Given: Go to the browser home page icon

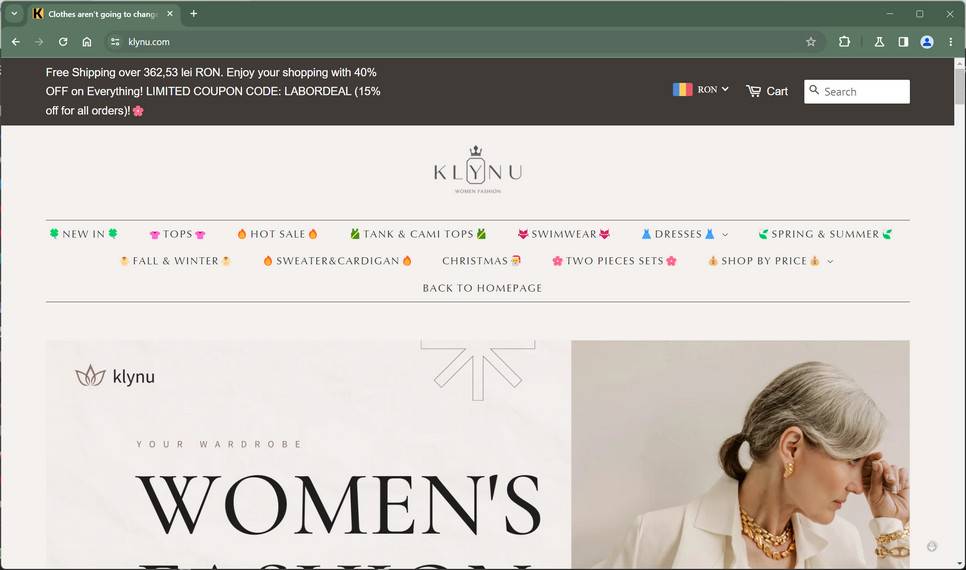Looking at the screenshot, I should pyautogui.click(x=87, y=42).
